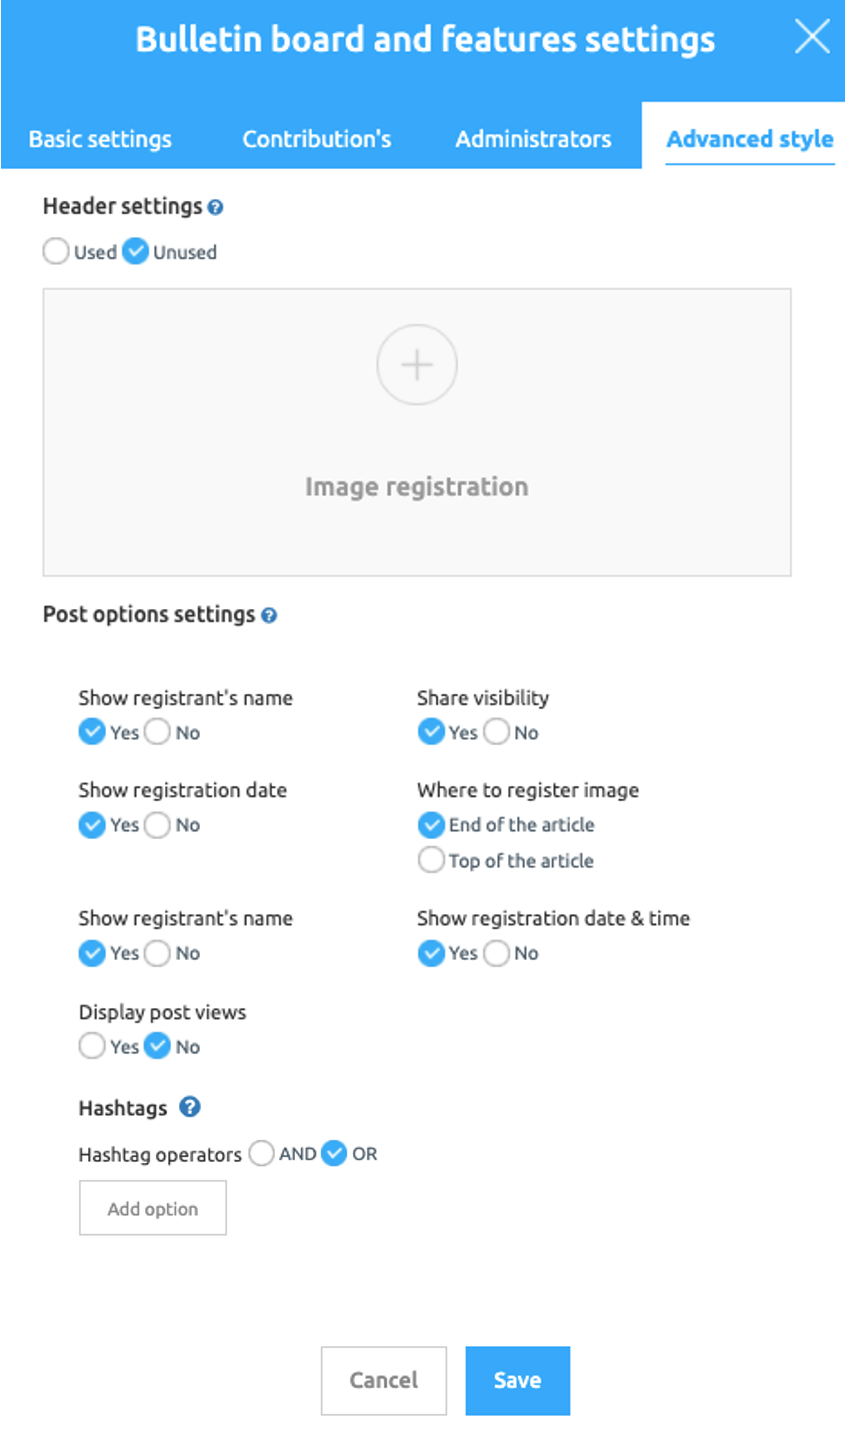
Task: Click the question mark icon beside Hashtags
Action: pos(190,1107)
